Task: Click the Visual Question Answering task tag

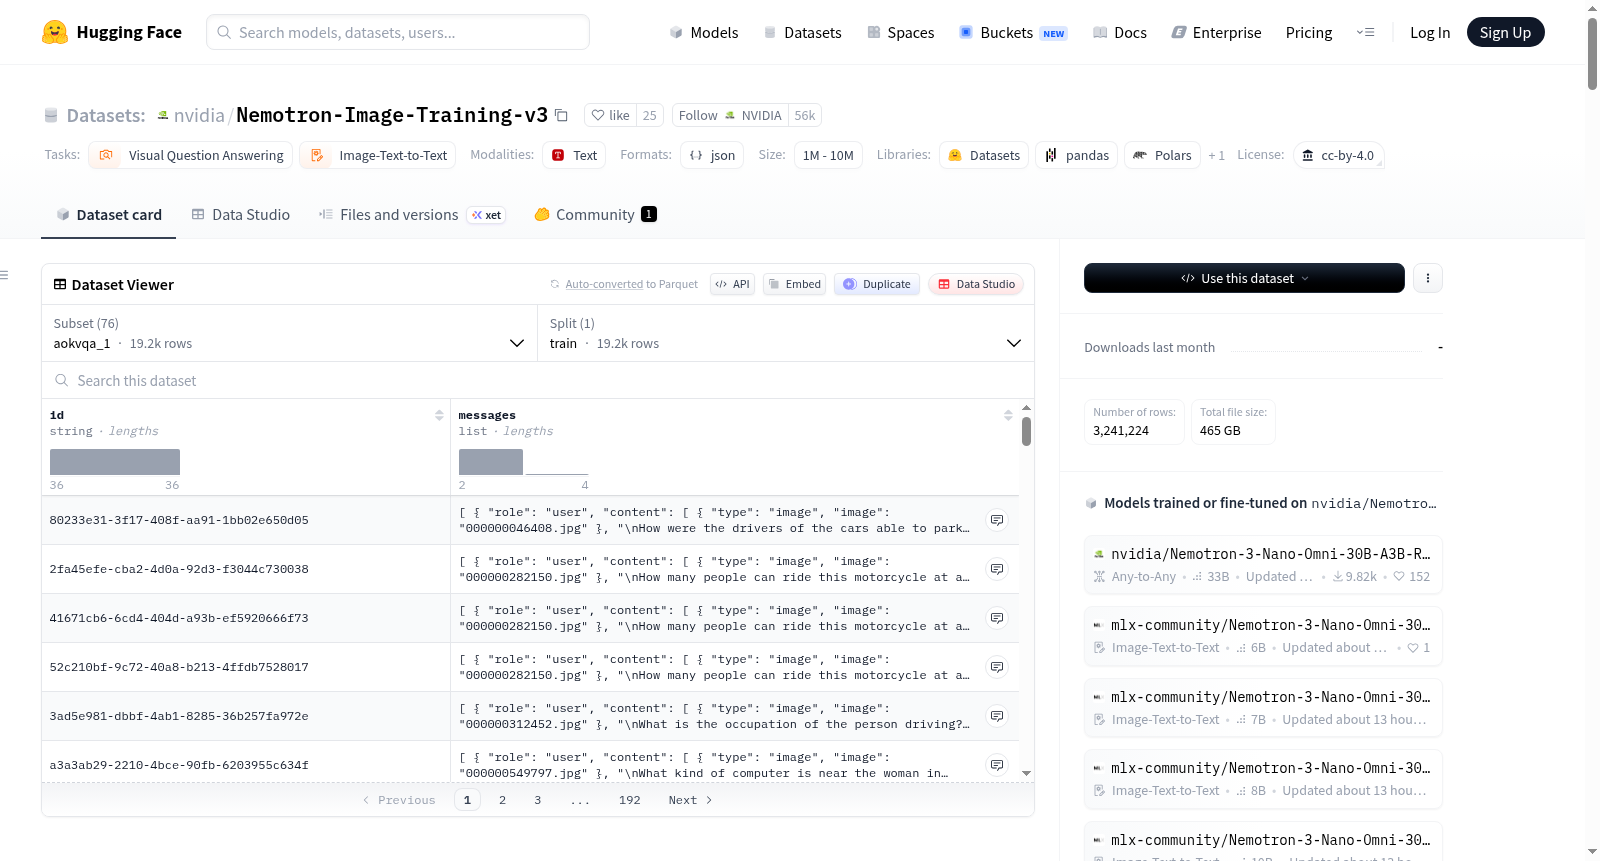Action: tap(191, 155)
